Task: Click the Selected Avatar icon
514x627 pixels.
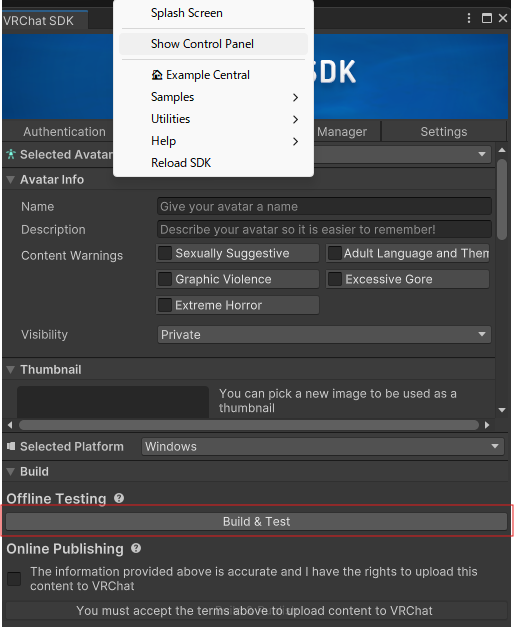Action: [11, 154]
